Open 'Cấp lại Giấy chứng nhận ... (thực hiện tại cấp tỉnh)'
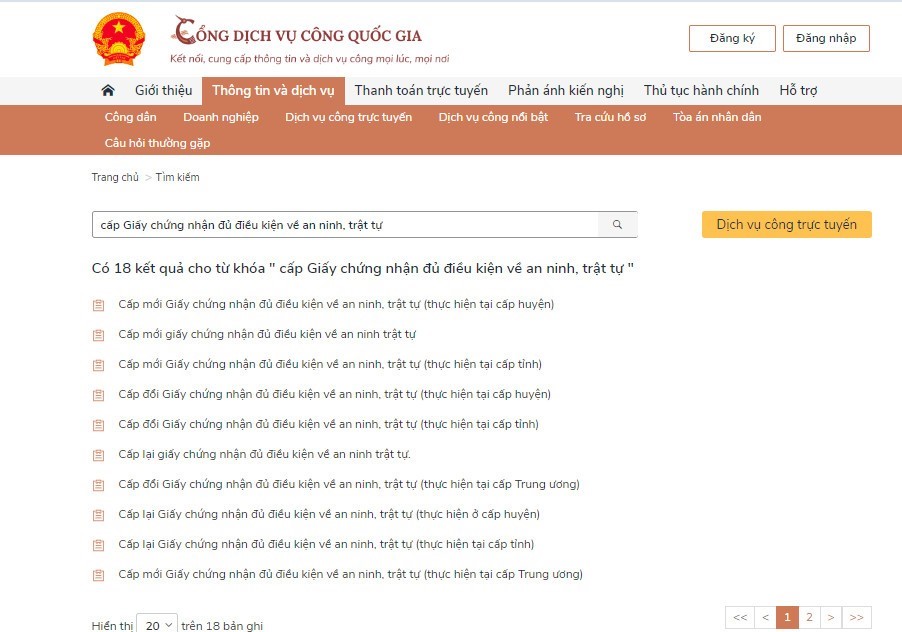This screenshot has height=632, width=902. 326,543
